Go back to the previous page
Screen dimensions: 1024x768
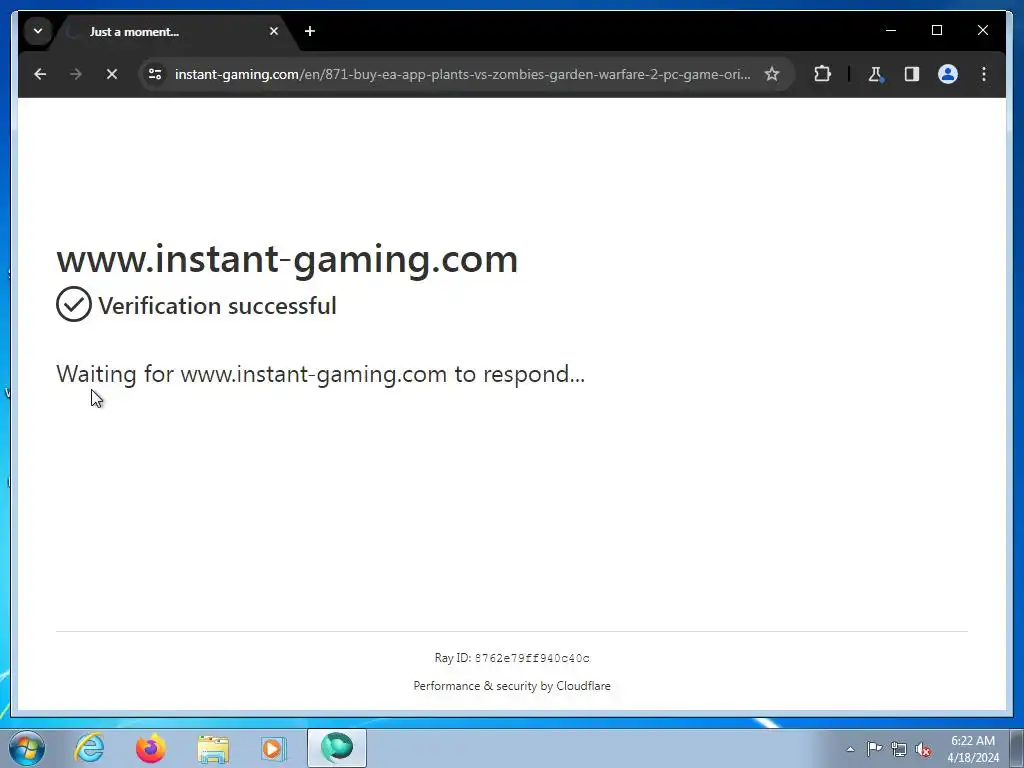click(40, 74)
